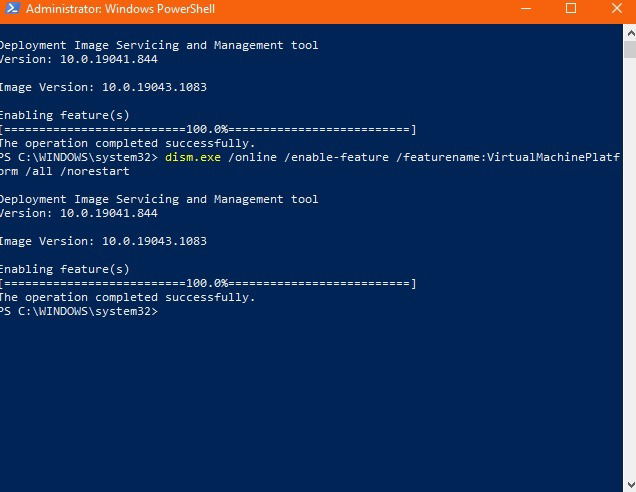Click the last 'Enabling feature(s)' line
The height and width of the screenshot is (492, 636).
coord(64,269)
